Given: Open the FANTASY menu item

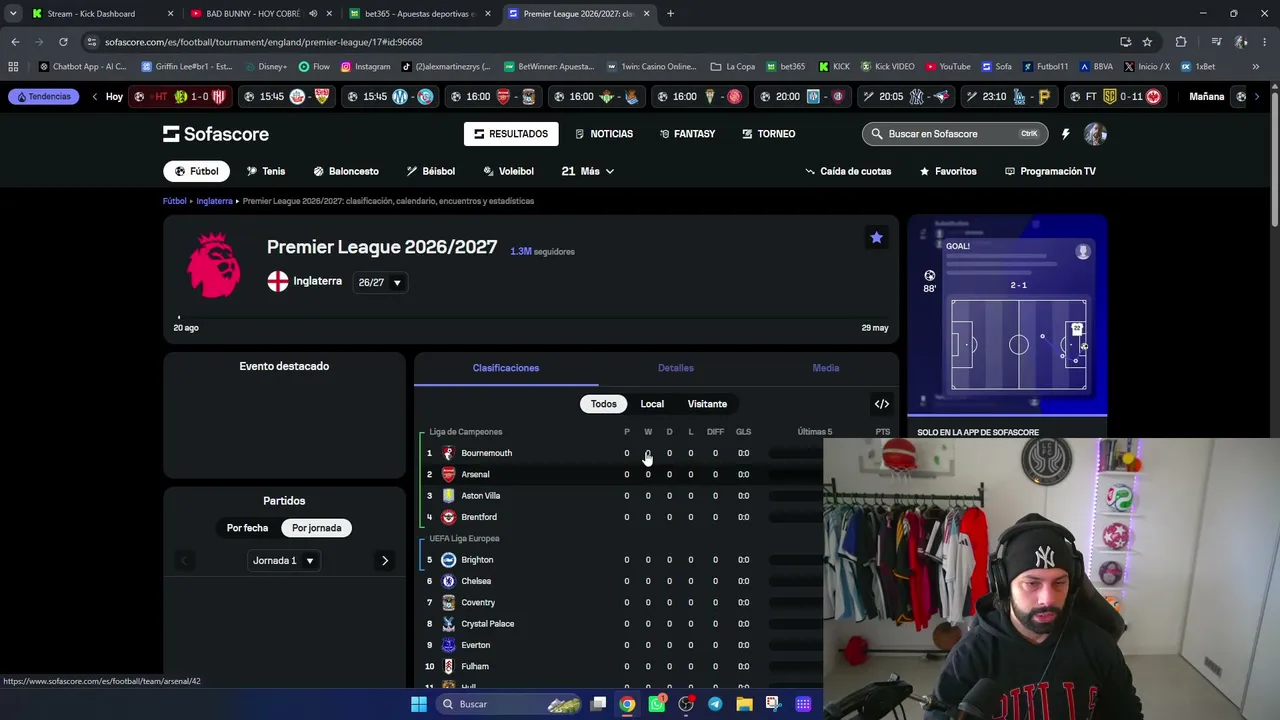Looking at the screenshot, I should (x=688, y=134).
